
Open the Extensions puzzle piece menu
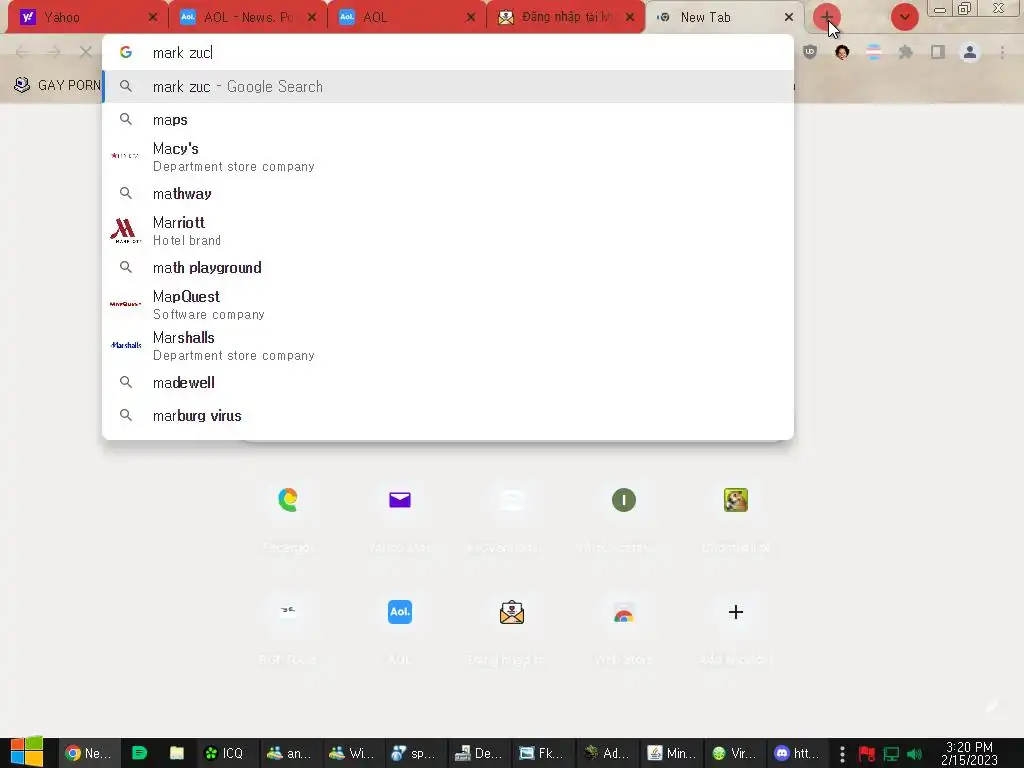pos(906,52)
